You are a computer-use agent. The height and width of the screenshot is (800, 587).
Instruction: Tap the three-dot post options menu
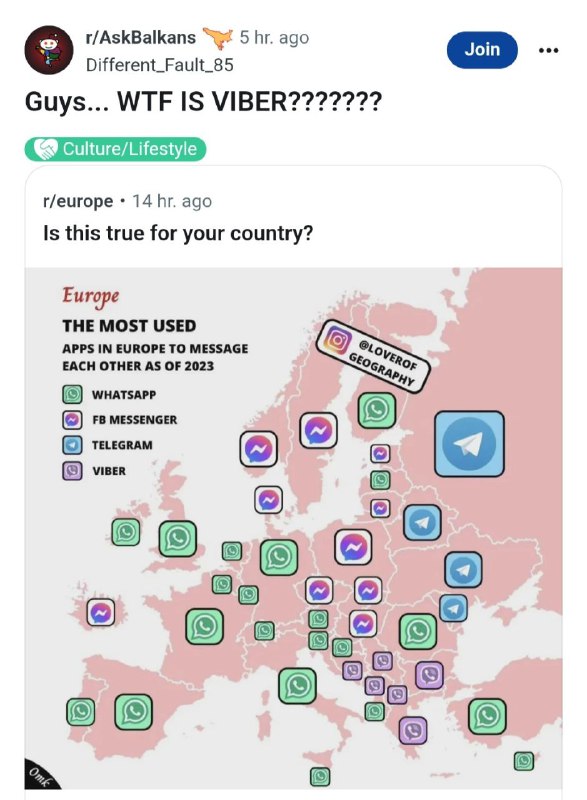548,50
